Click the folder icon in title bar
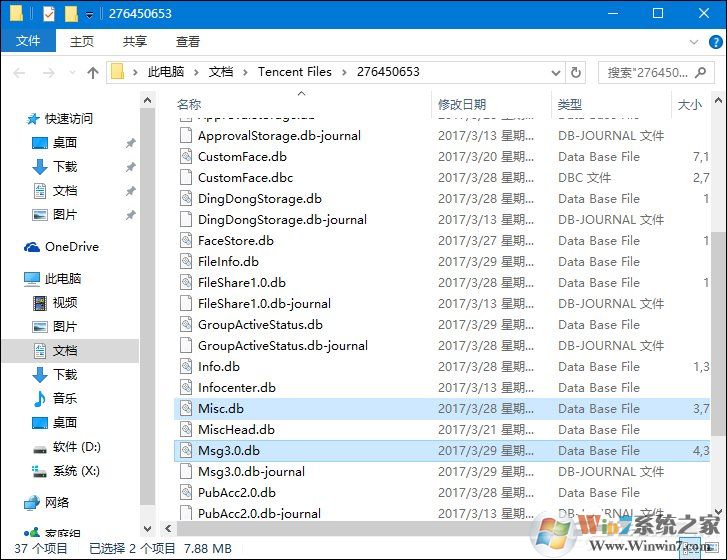The width and height of the screenshot is (727, 560). tap(16, 13)
